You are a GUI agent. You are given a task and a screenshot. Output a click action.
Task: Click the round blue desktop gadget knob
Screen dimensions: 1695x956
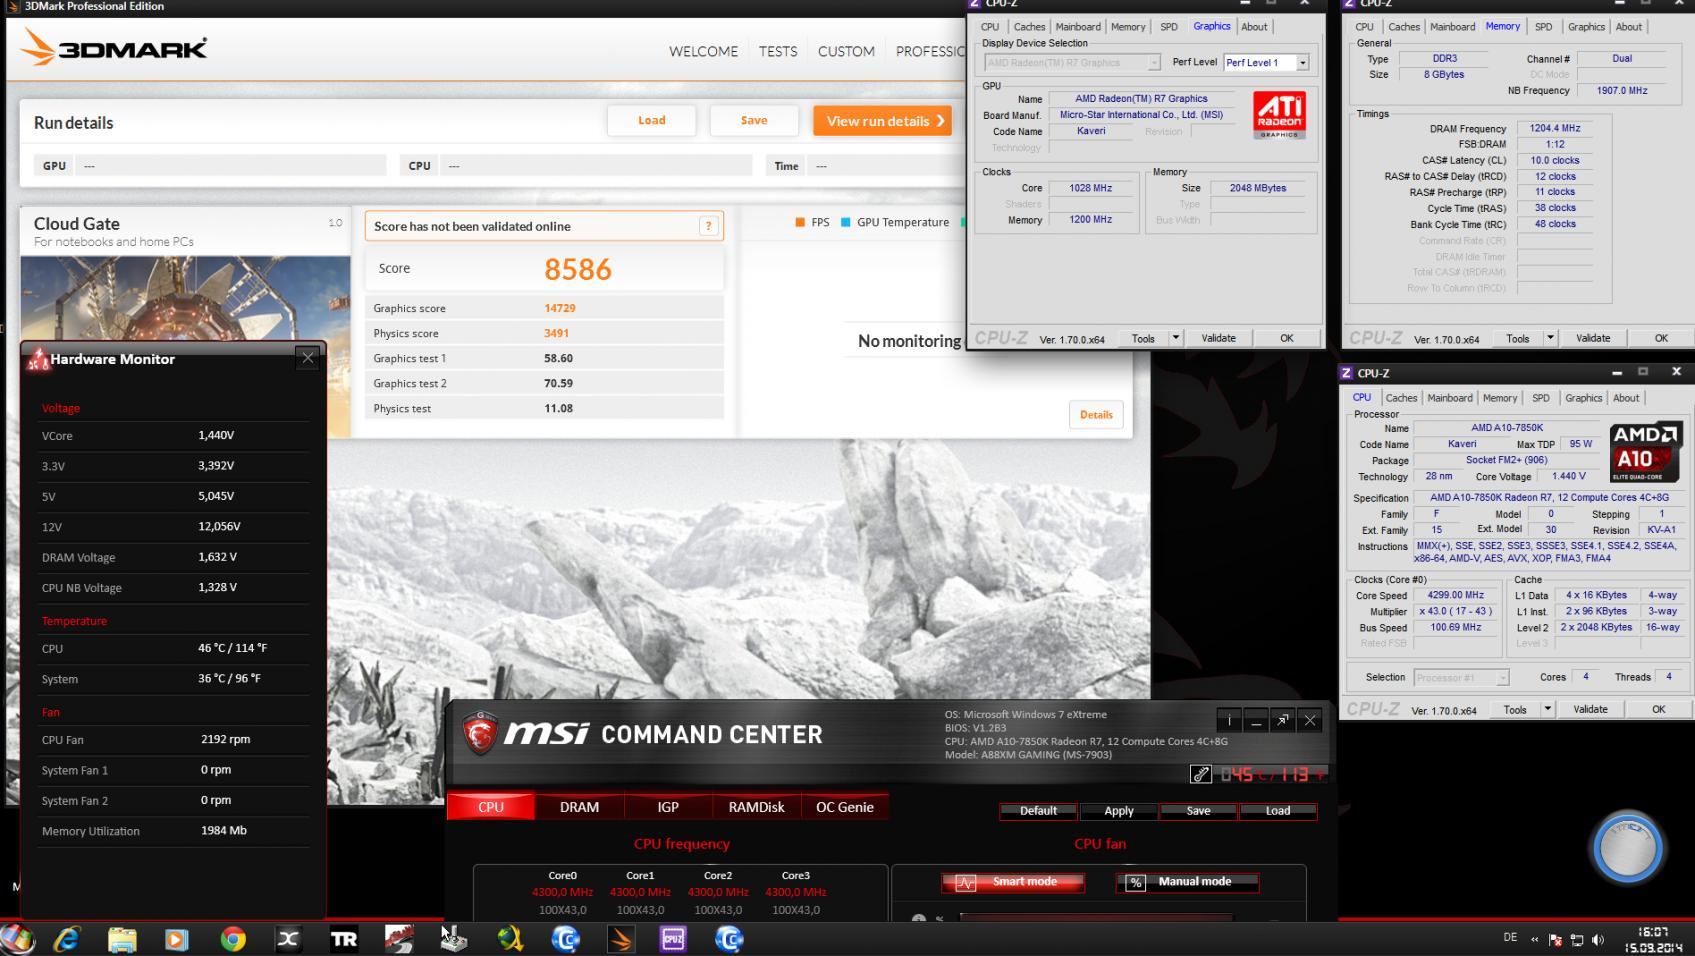click(x=1628, y=846)
